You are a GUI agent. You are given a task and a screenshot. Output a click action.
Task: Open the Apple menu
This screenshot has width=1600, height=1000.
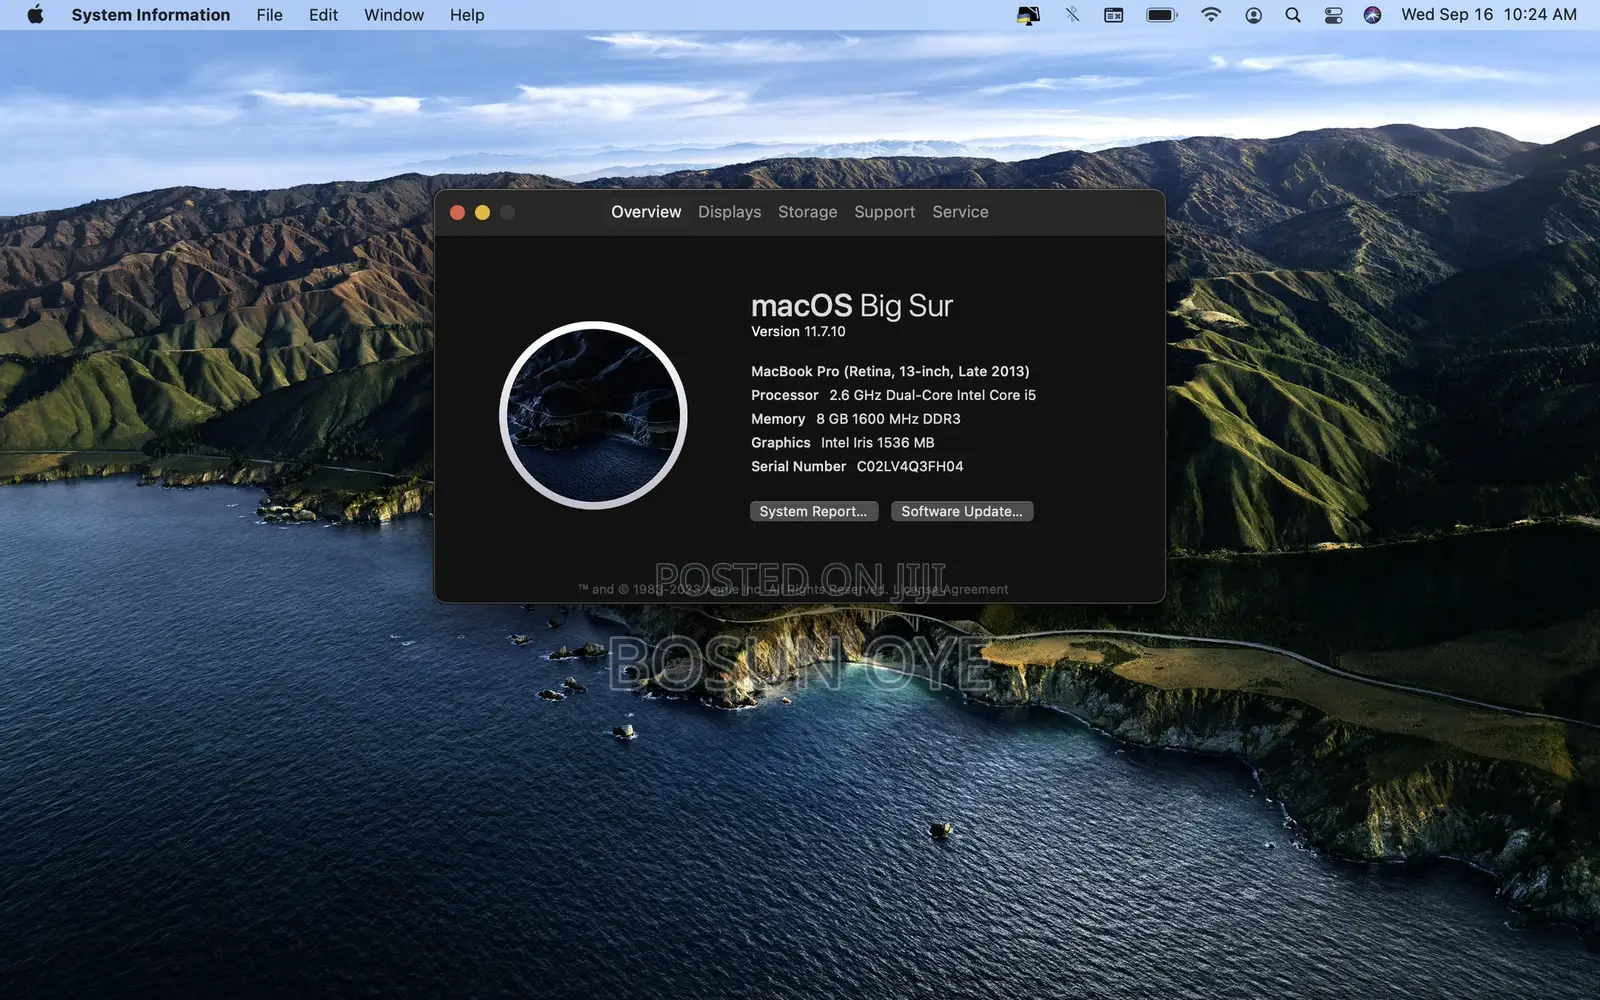click(35, 15)
